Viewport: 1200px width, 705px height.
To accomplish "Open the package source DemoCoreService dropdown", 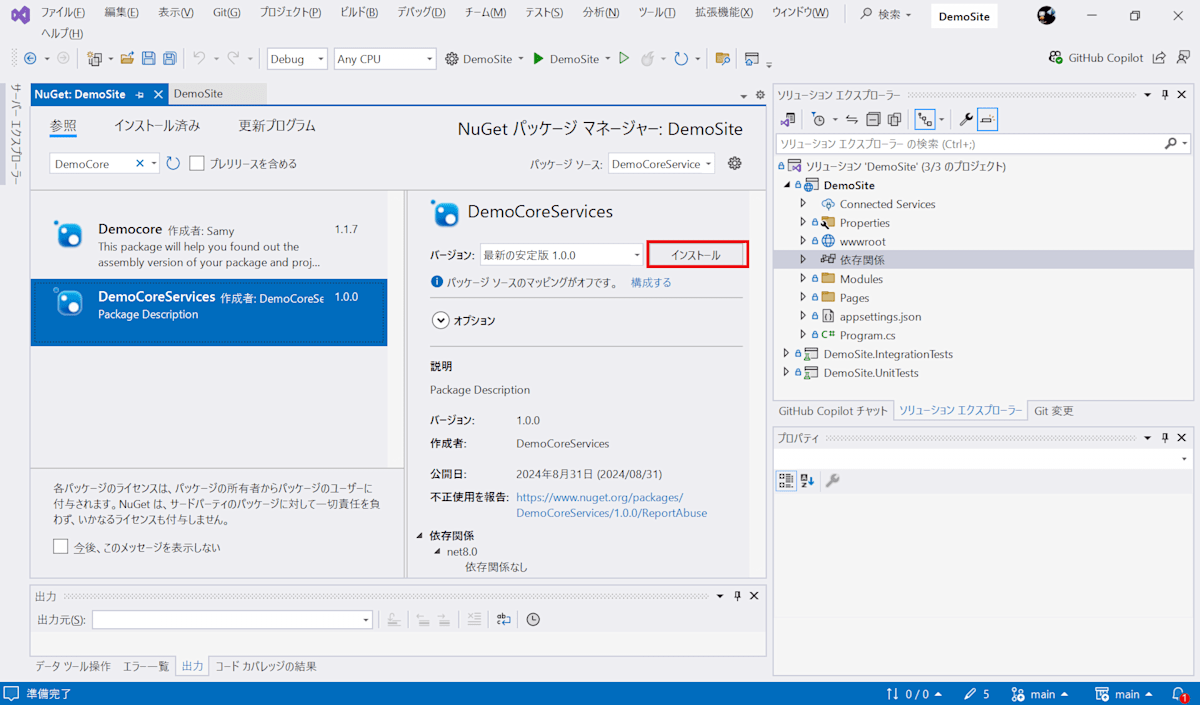I will point(661,164).
